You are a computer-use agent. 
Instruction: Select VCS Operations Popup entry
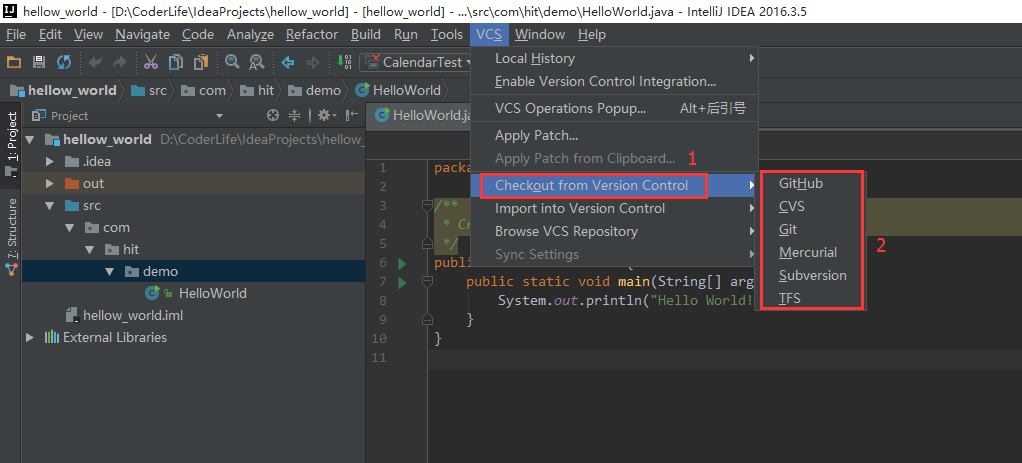tap(615, 109)
